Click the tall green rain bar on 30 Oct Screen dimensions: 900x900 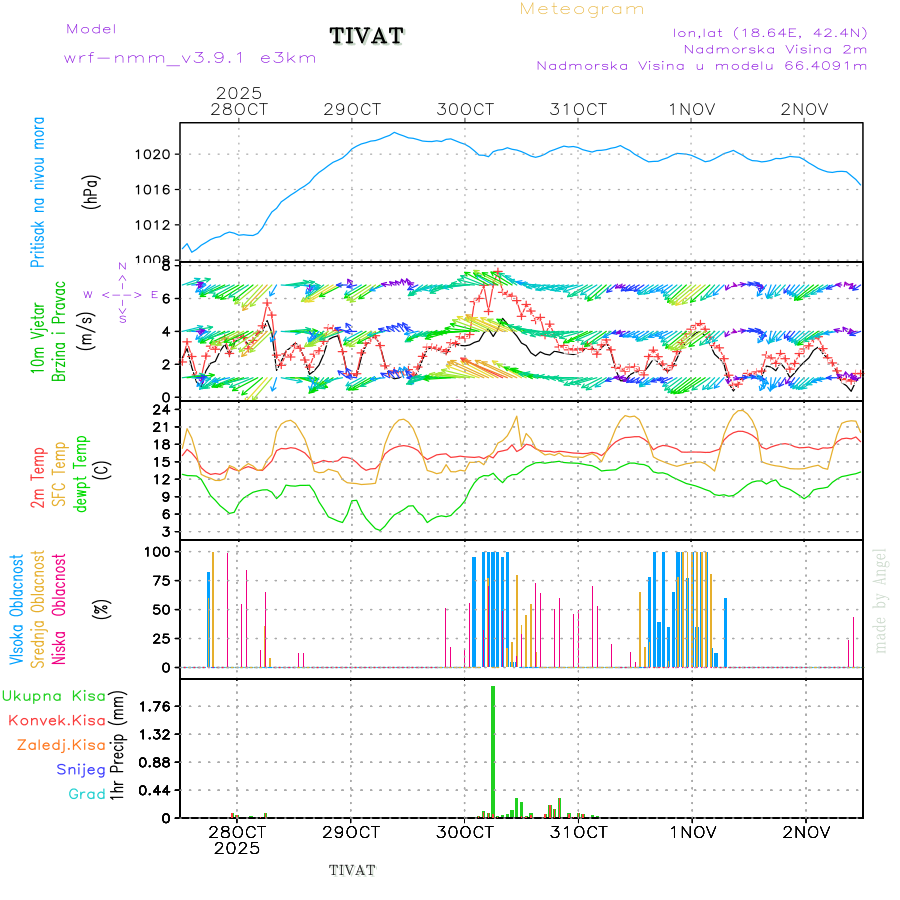coord(493,750)
